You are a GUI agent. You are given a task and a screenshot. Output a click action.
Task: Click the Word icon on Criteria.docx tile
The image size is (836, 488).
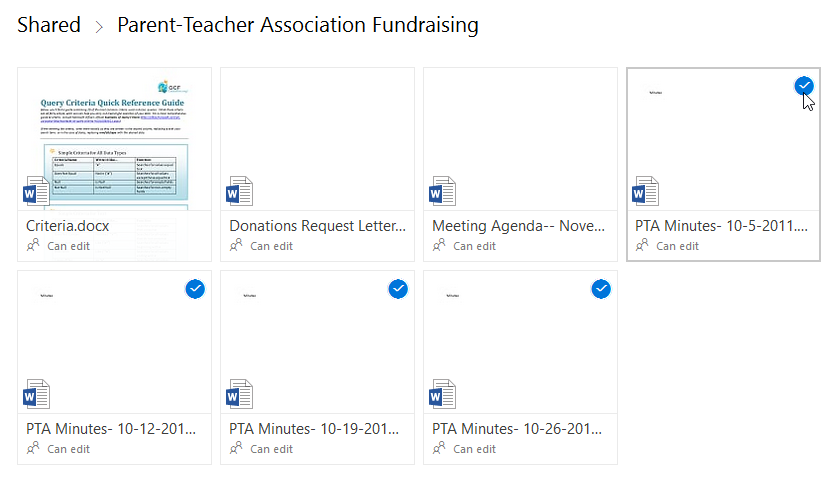click(34, 191)
